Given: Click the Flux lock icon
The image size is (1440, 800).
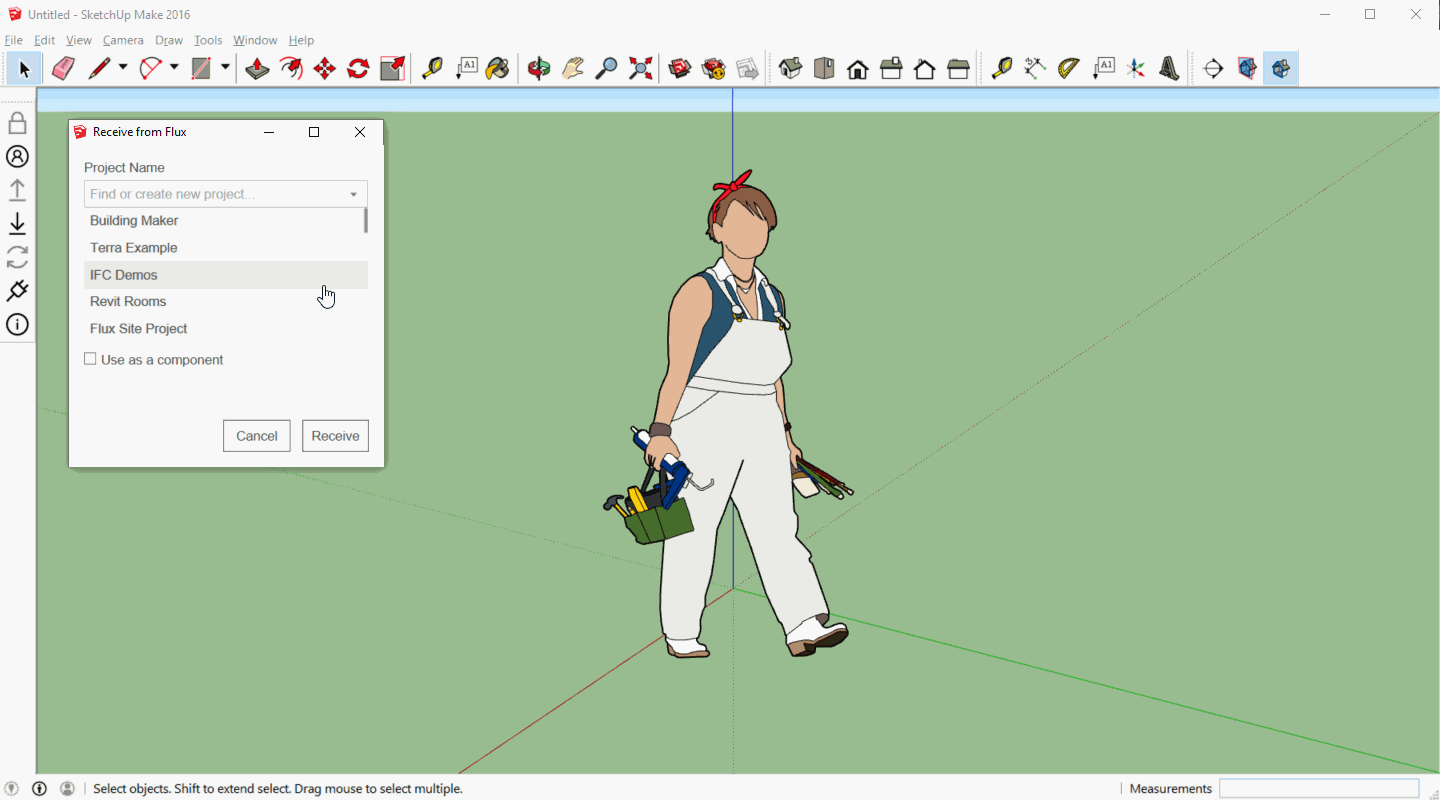Looking at the screenshot, I should (17, 123).
